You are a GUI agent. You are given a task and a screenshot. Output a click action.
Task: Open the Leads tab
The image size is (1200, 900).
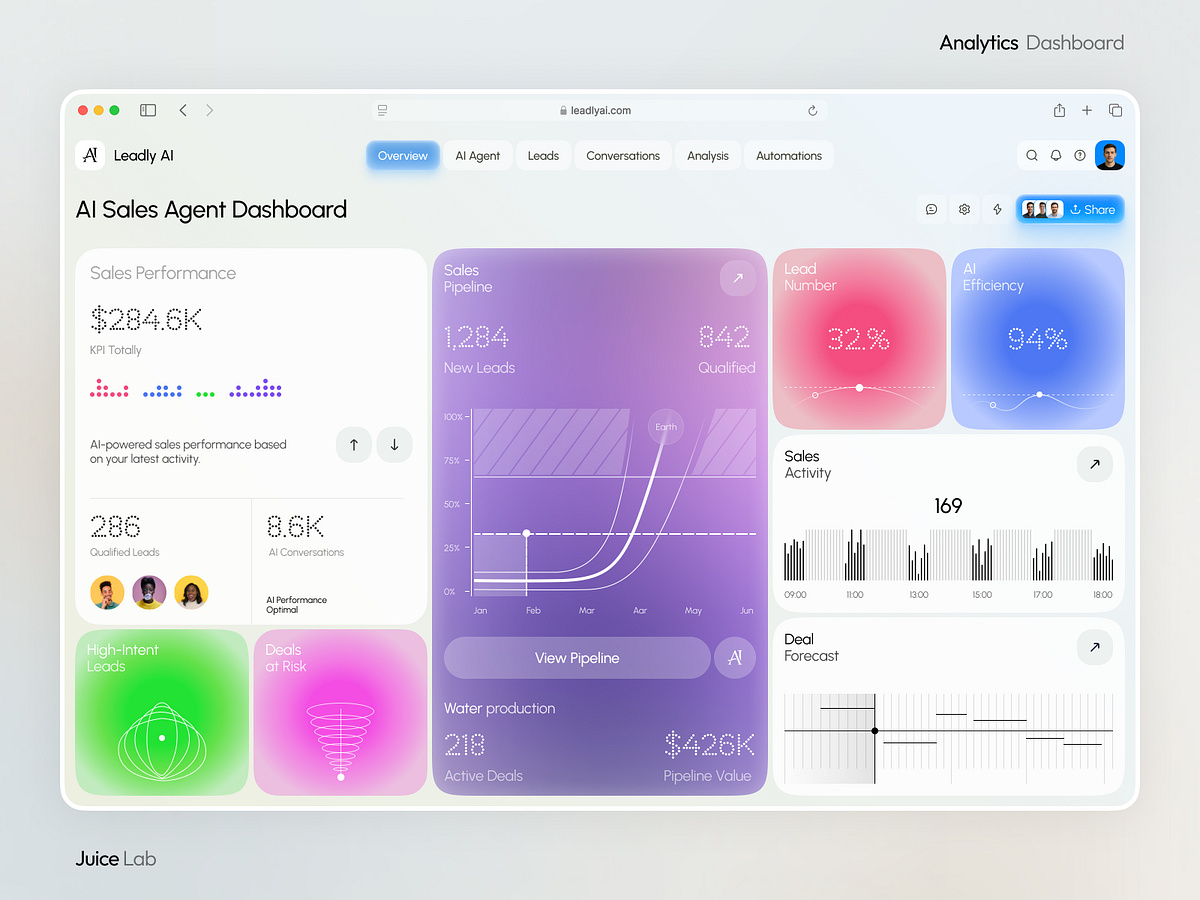click(543, 155)
